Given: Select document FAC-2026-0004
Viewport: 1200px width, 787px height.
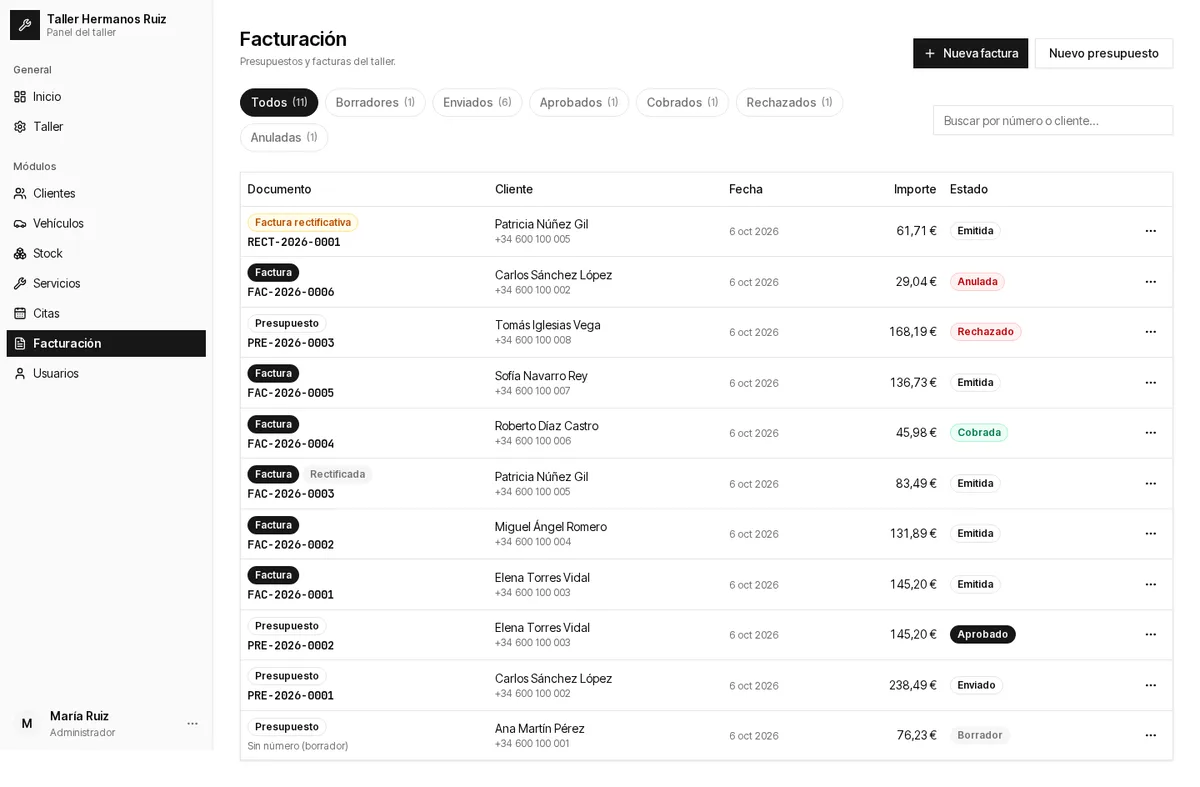Looking at the screenshot, I should pyautogui.click(x=291, y=444).
